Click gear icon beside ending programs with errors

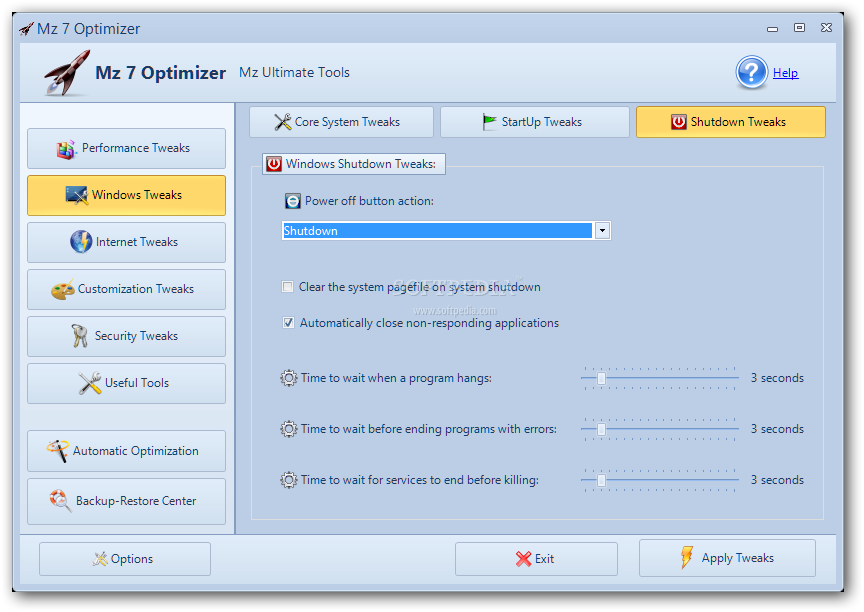click(288, 429)
